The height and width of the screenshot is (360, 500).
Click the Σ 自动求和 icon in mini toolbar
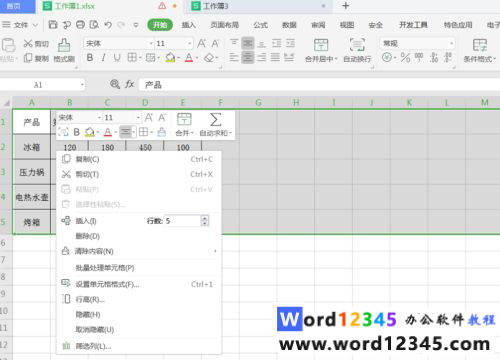[215, 120]
